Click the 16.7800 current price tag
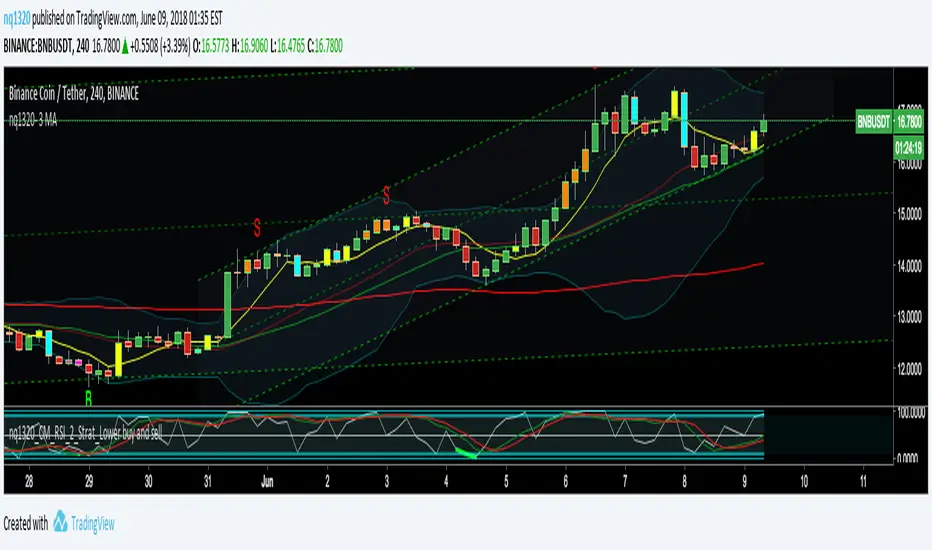This screenshot has width=932, height=550. 909,122
